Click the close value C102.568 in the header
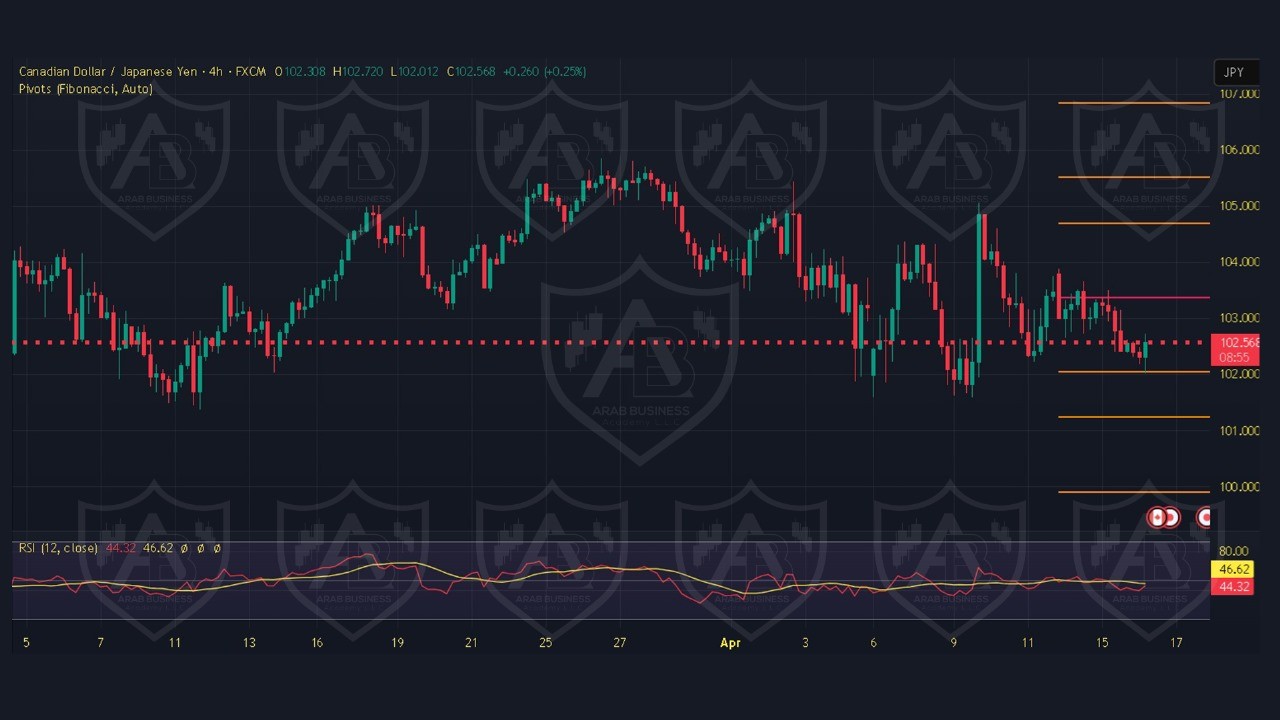Viewport: 1280px width, 720px height. [x=472, y=72]
